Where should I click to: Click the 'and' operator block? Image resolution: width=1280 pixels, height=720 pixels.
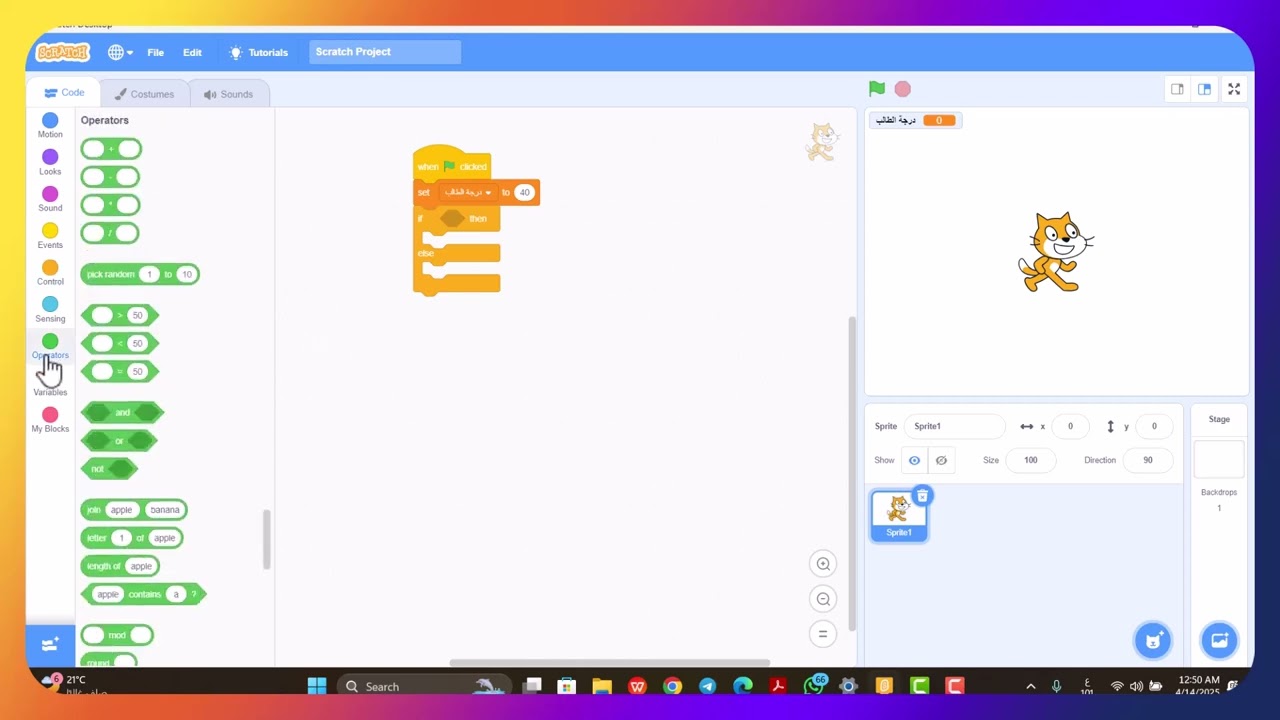(x=122, y=412)
